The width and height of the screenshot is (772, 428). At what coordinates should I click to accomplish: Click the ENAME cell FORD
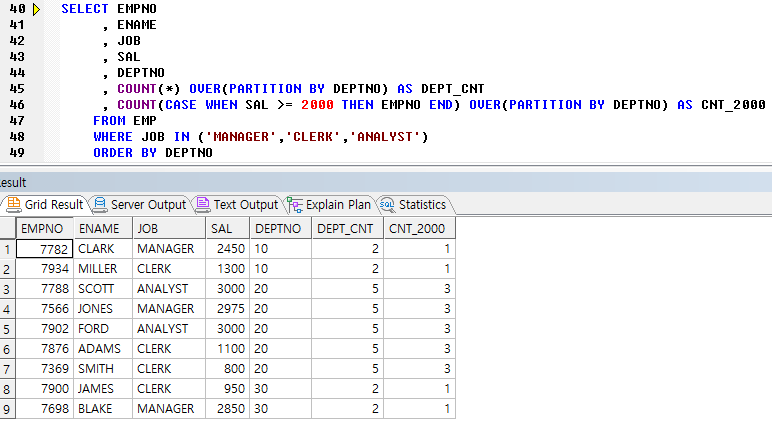[x=103, y=329]
